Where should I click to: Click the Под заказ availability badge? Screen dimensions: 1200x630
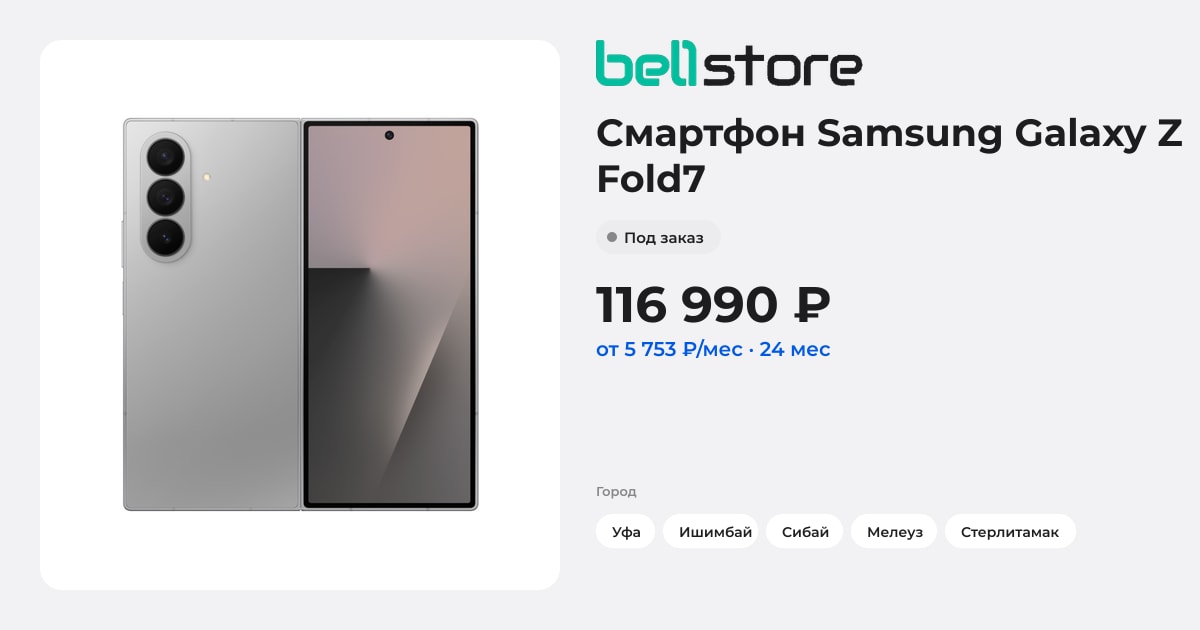point(658,238)
